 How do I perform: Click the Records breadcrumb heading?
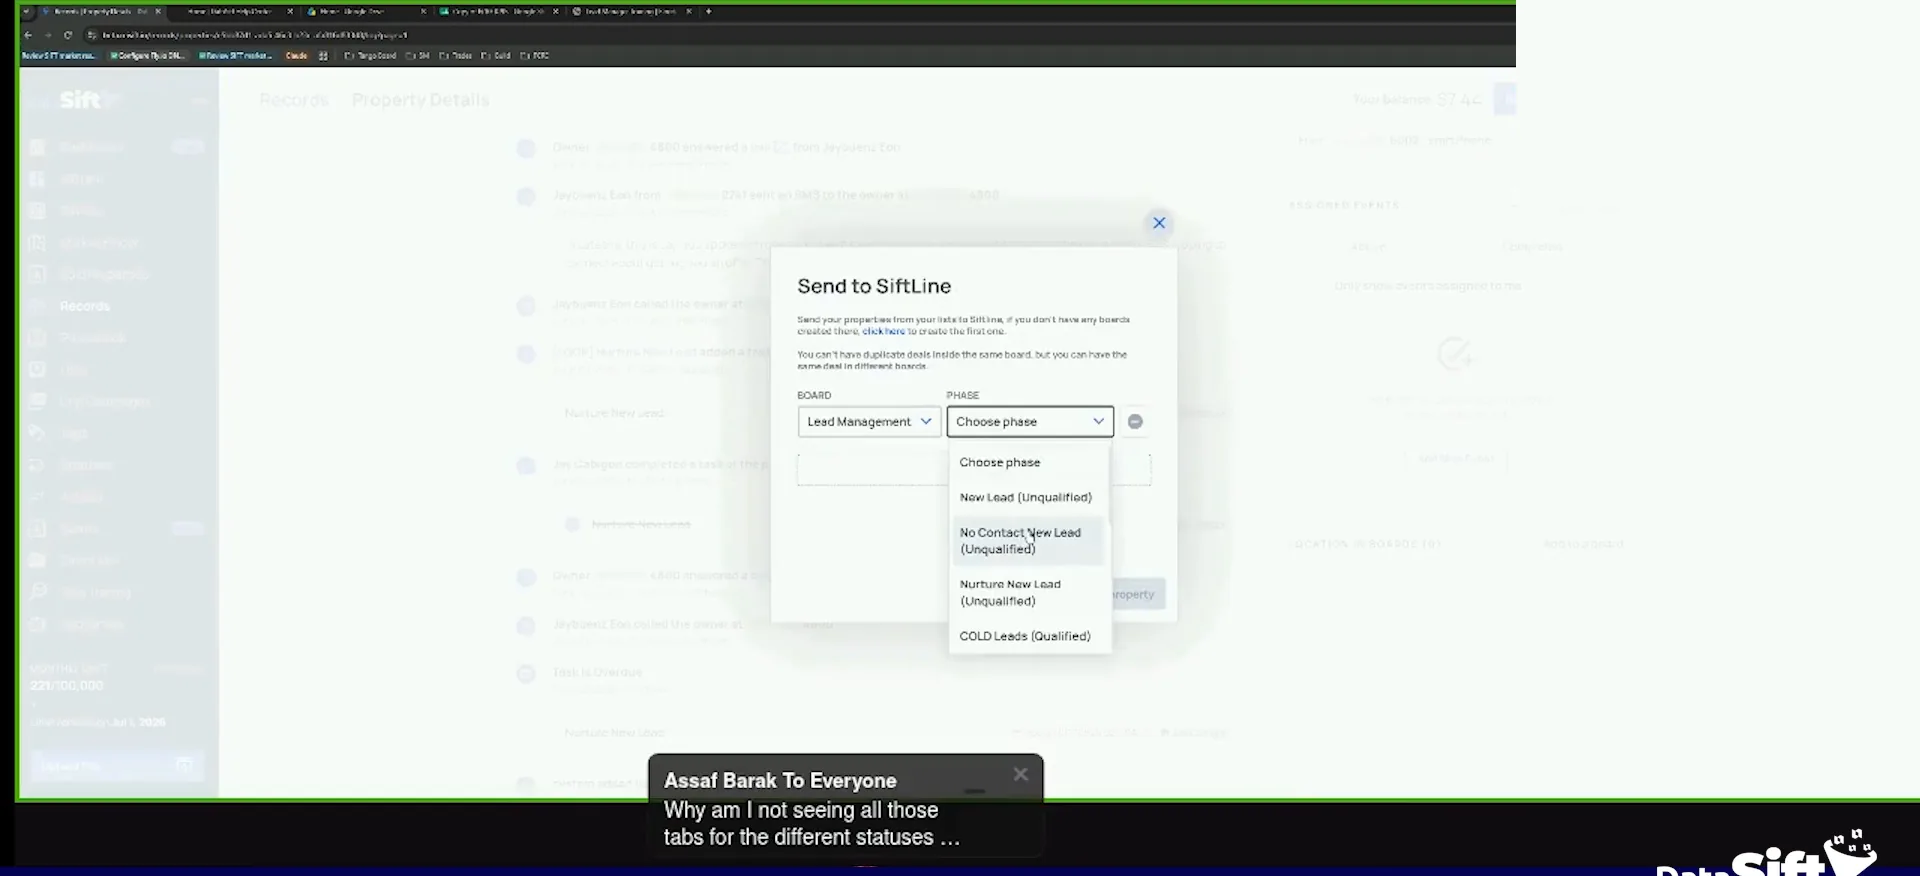tap(294, 100)
